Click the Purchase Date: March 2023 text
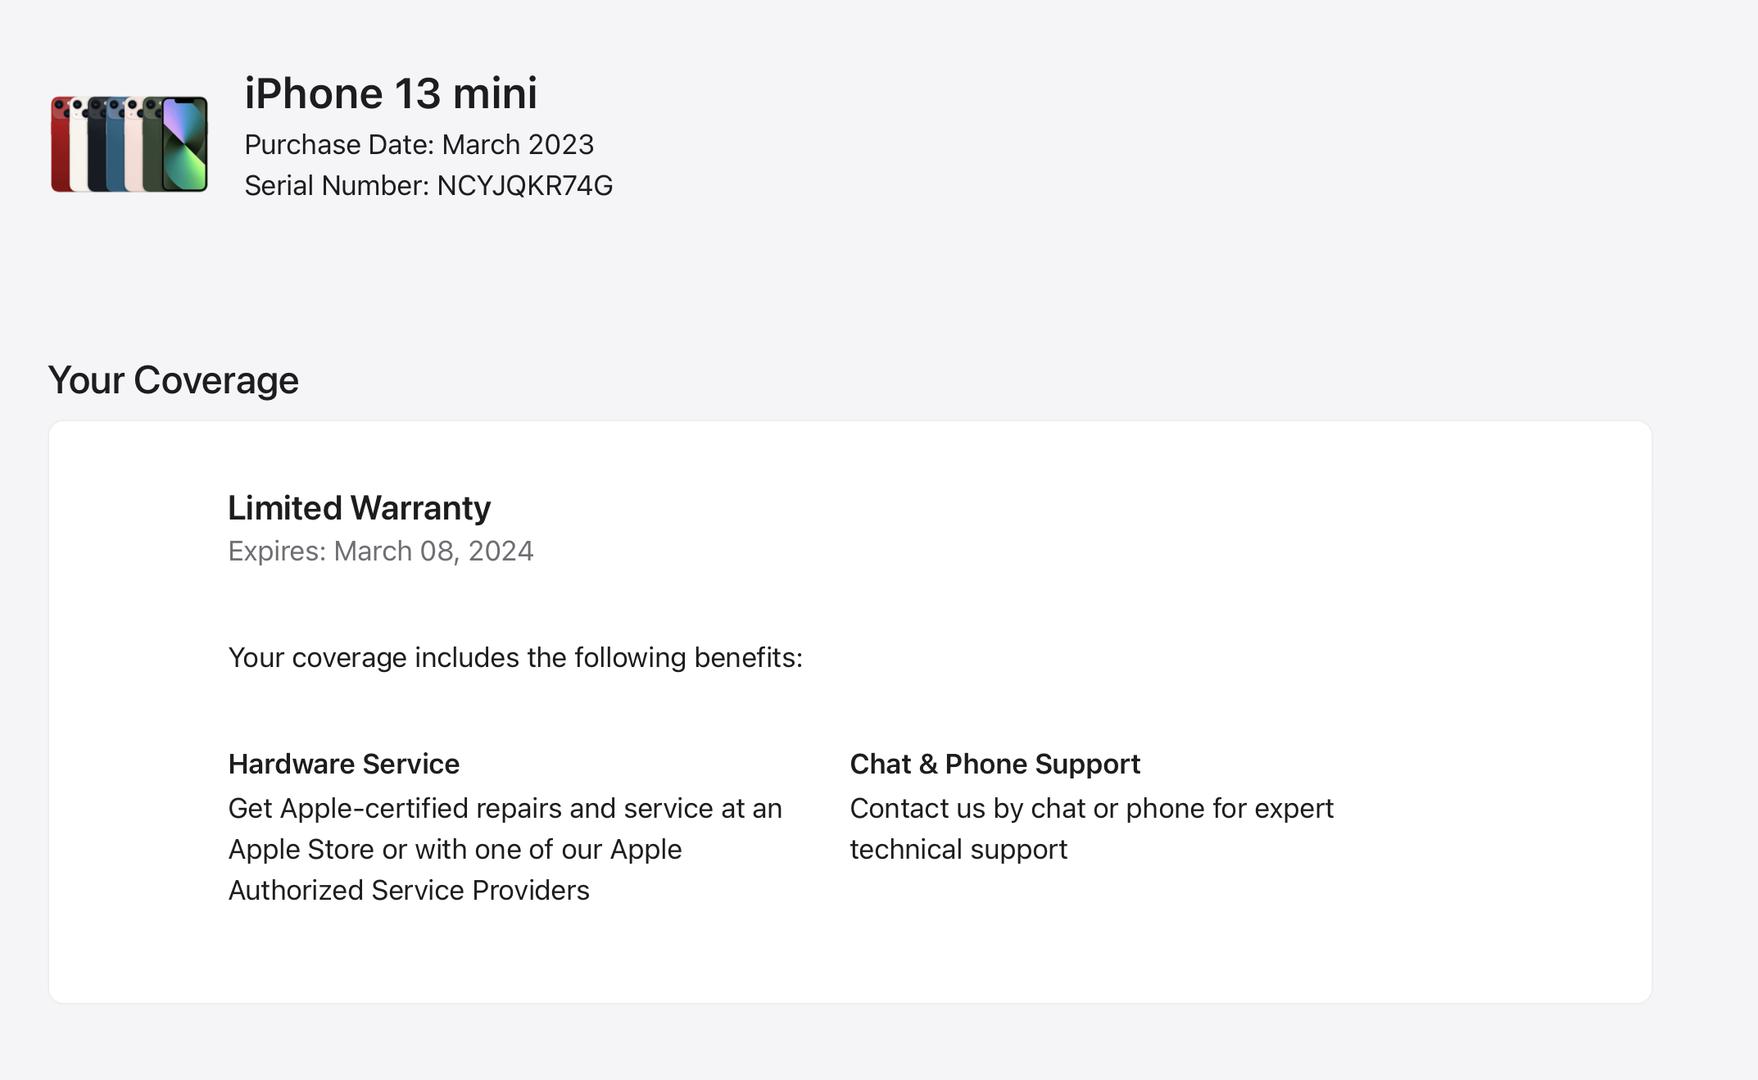 tap(419, 144)
